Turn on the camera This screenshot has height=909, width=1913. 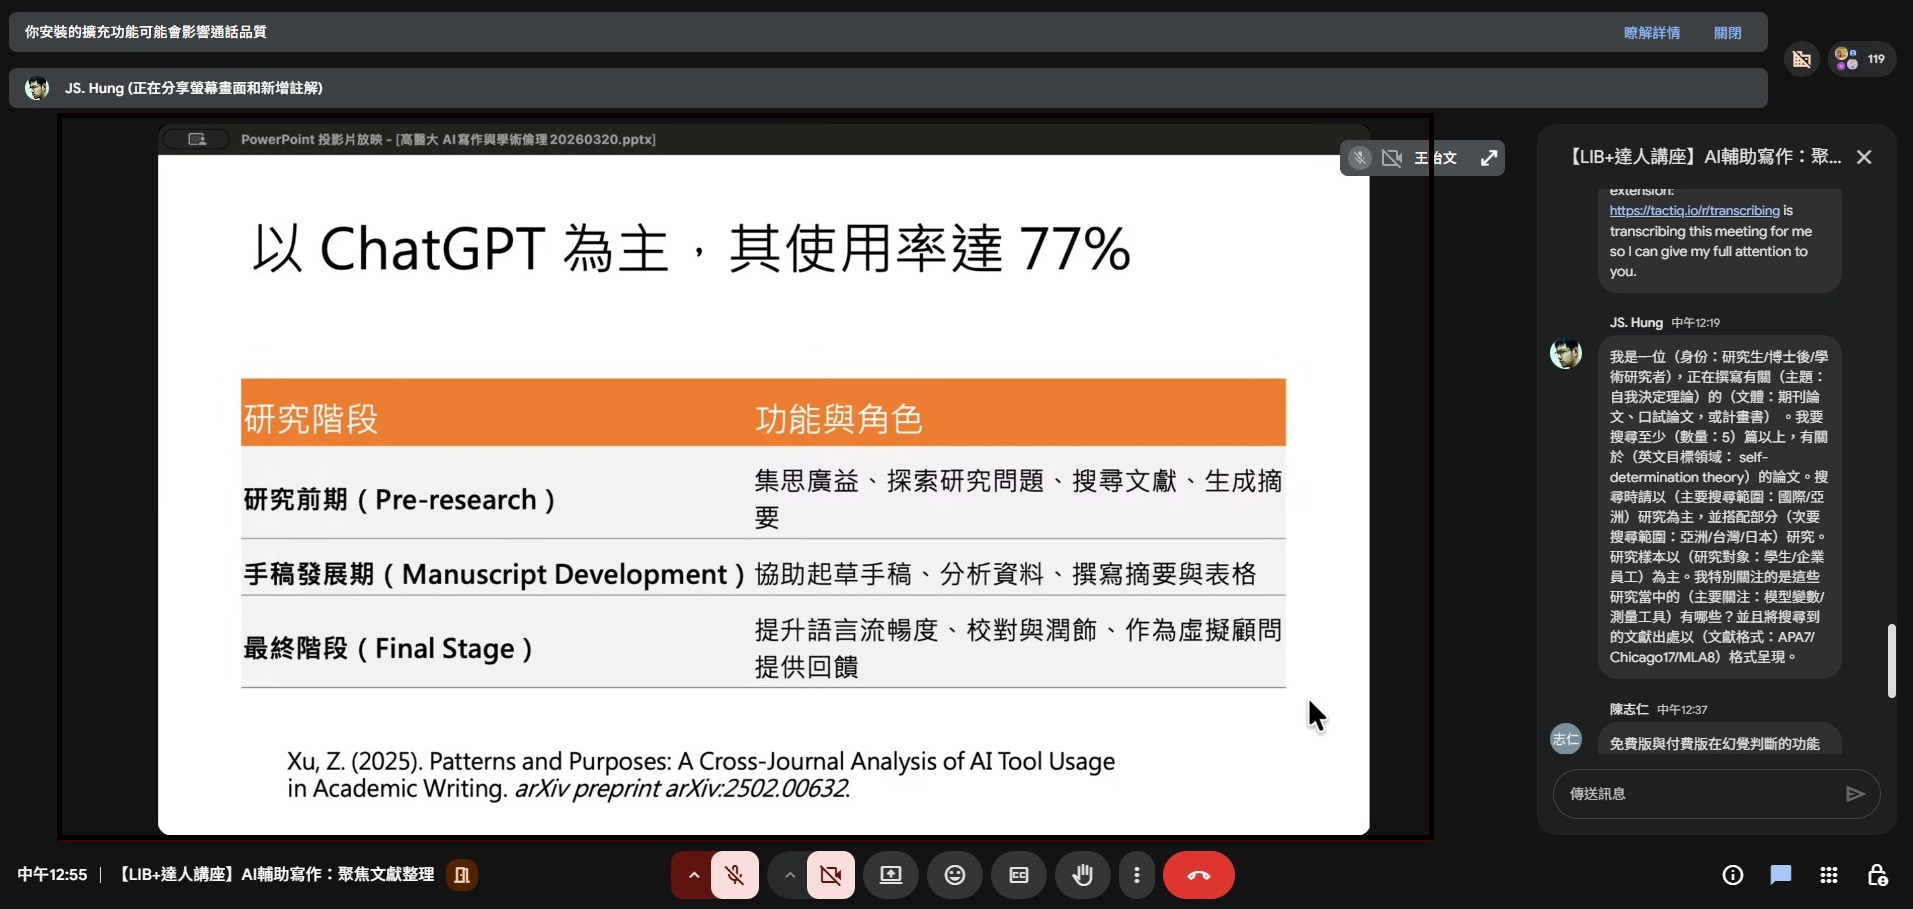[x=830, y=875]
